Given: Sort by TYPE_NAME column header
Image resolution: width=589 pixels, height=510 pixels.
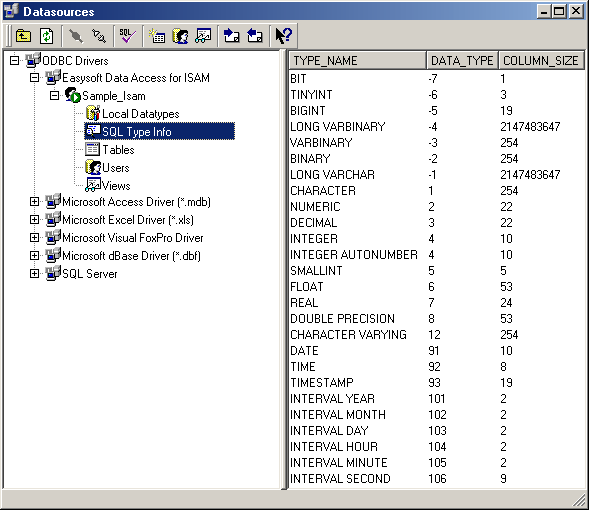Looking at the screenshot, I should 358,60.
